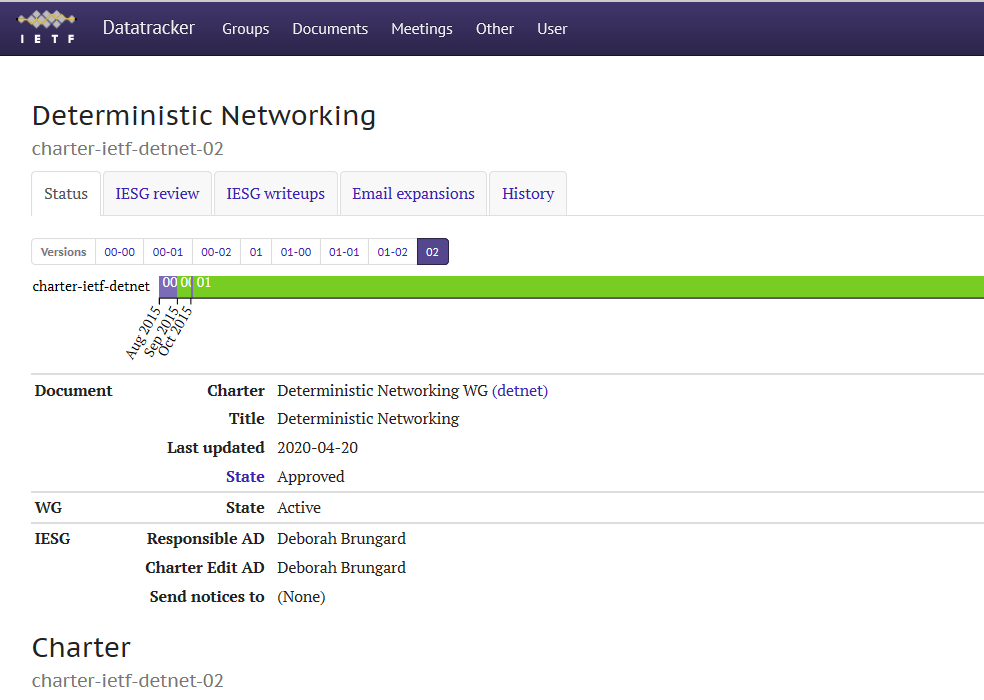Open the detnet working group link
This screenshot has height=700, width=984.
click(x=520, y=390)
